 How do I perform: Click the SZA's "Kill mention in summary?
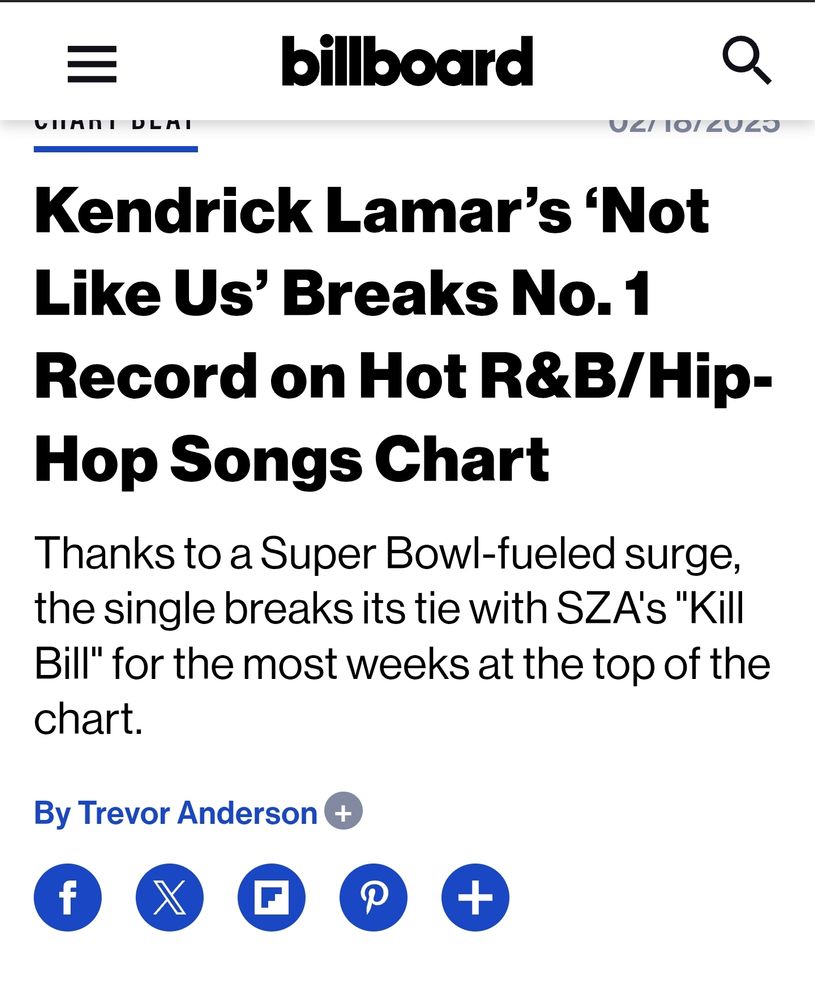[650, 608]
